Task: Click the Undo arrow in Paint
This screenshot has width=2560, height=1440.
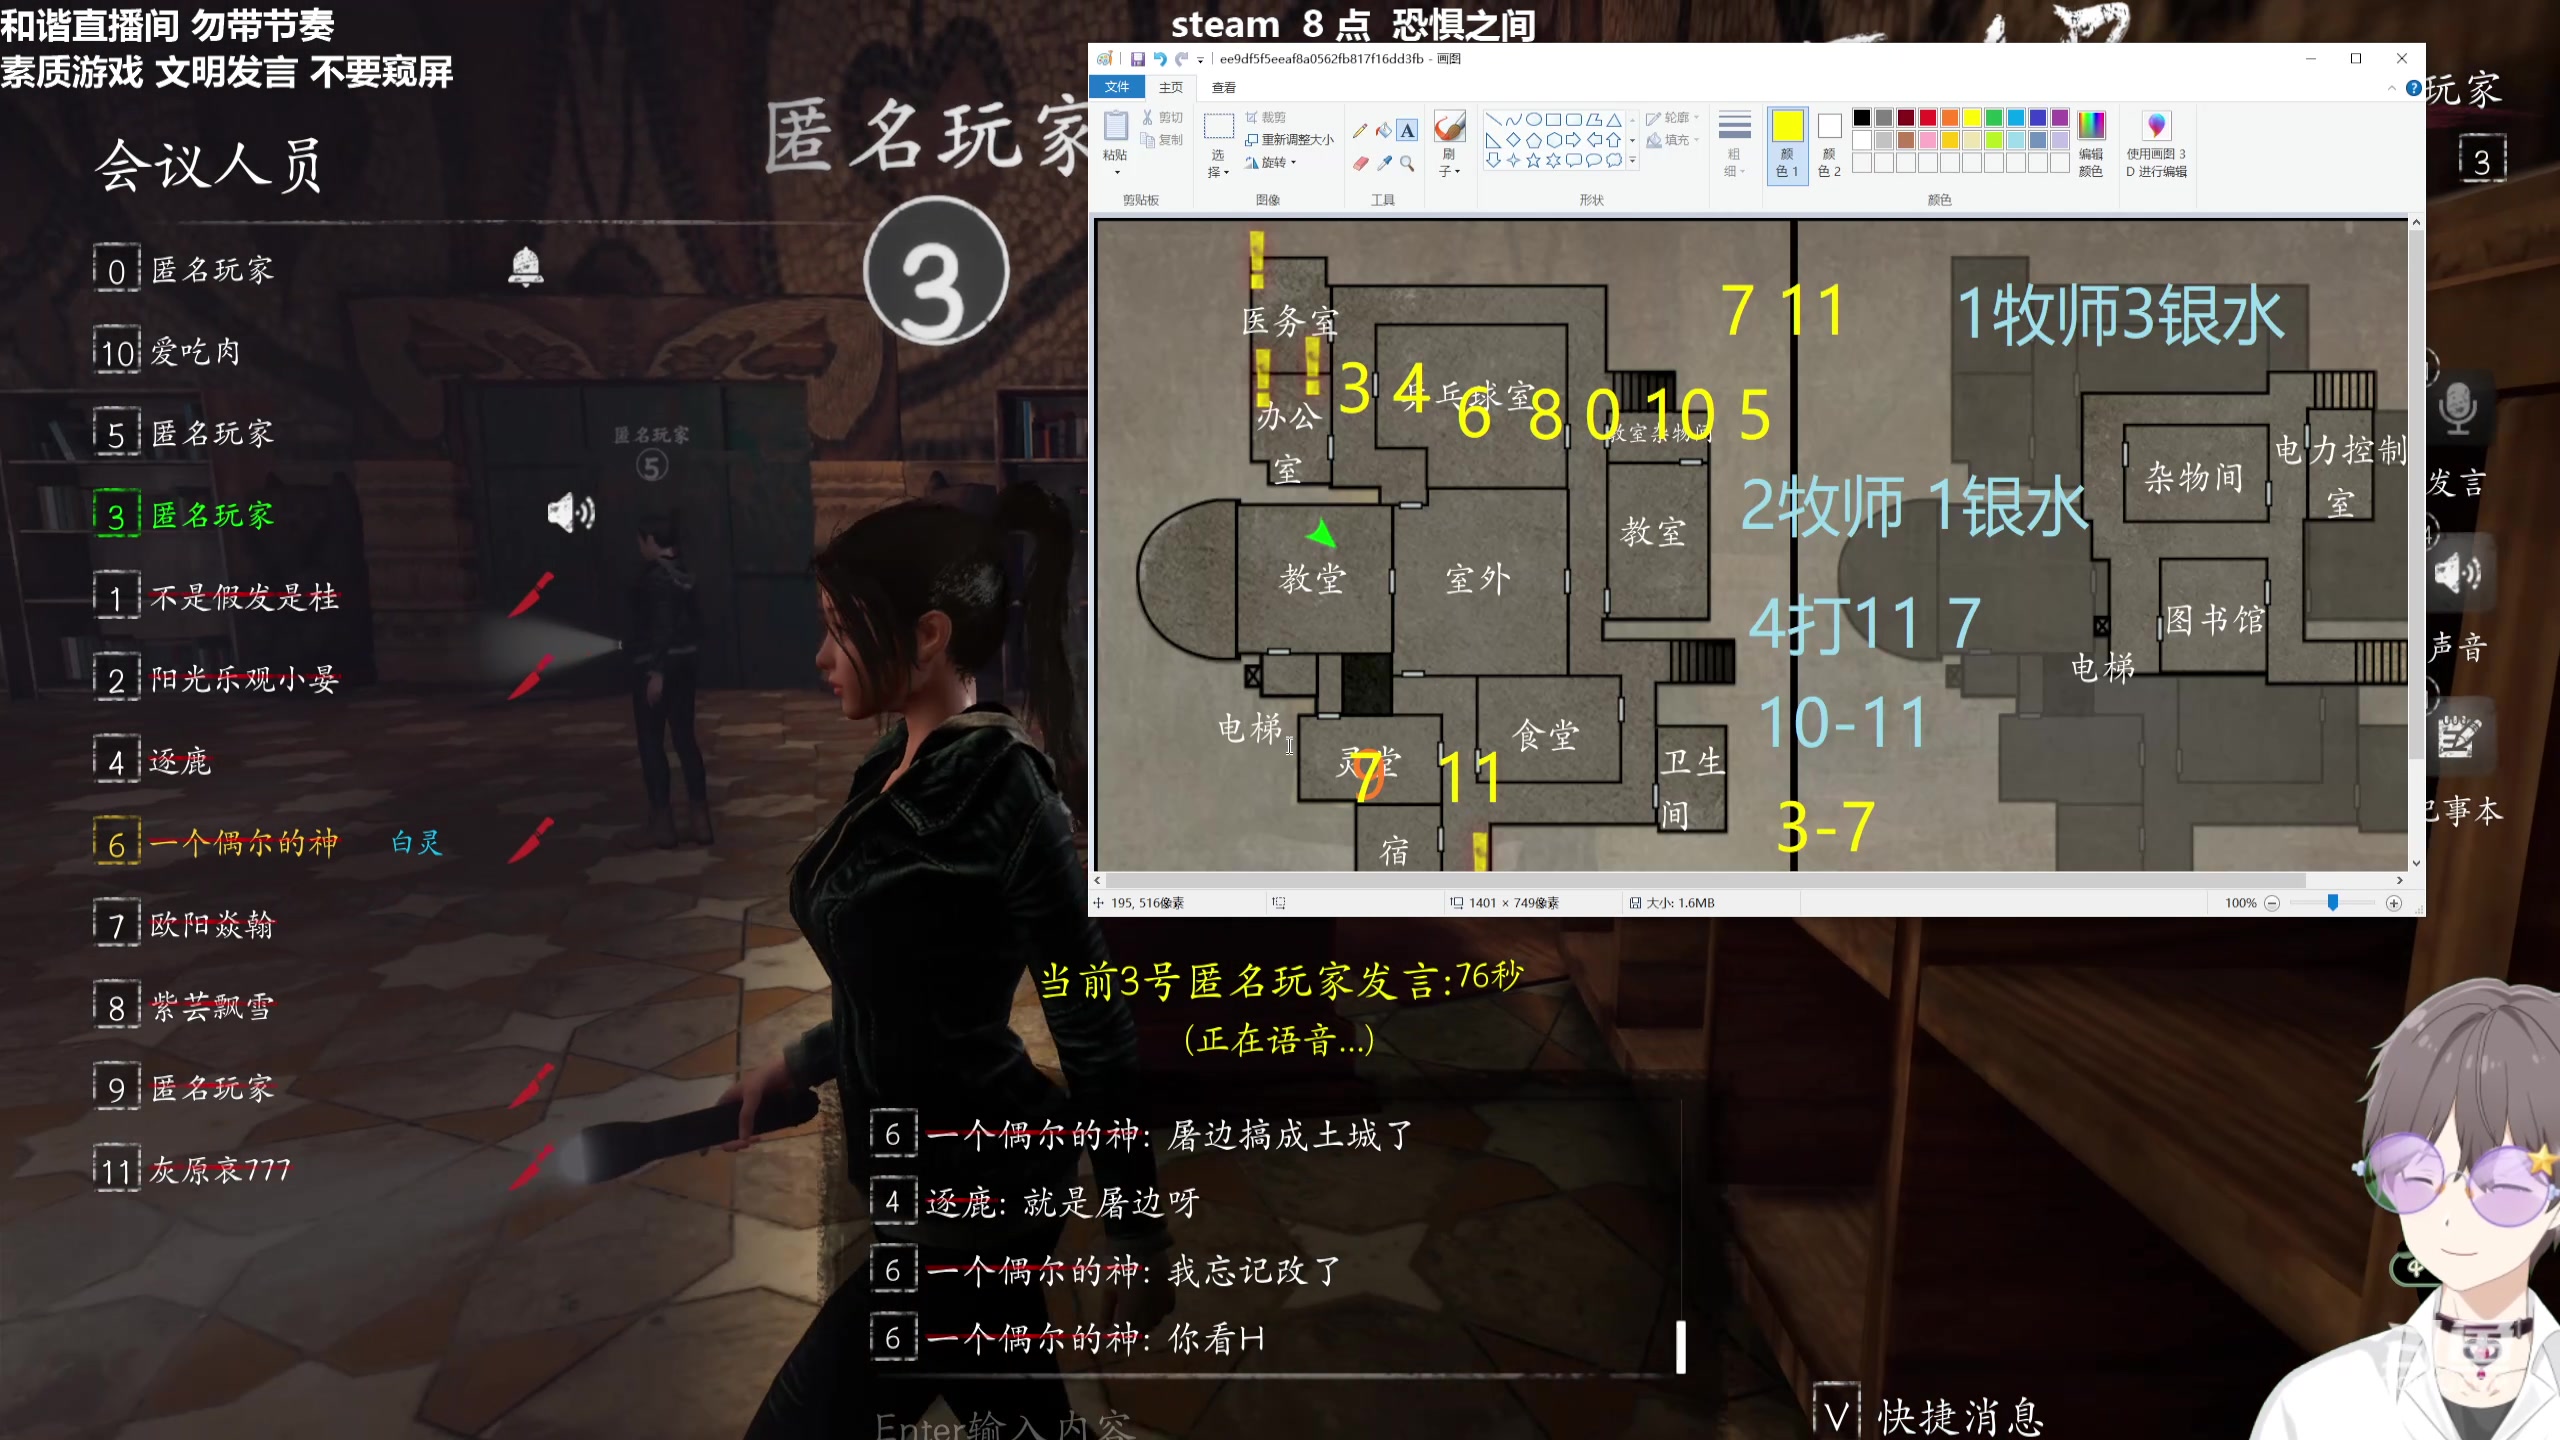Action: click(1160, 59)
